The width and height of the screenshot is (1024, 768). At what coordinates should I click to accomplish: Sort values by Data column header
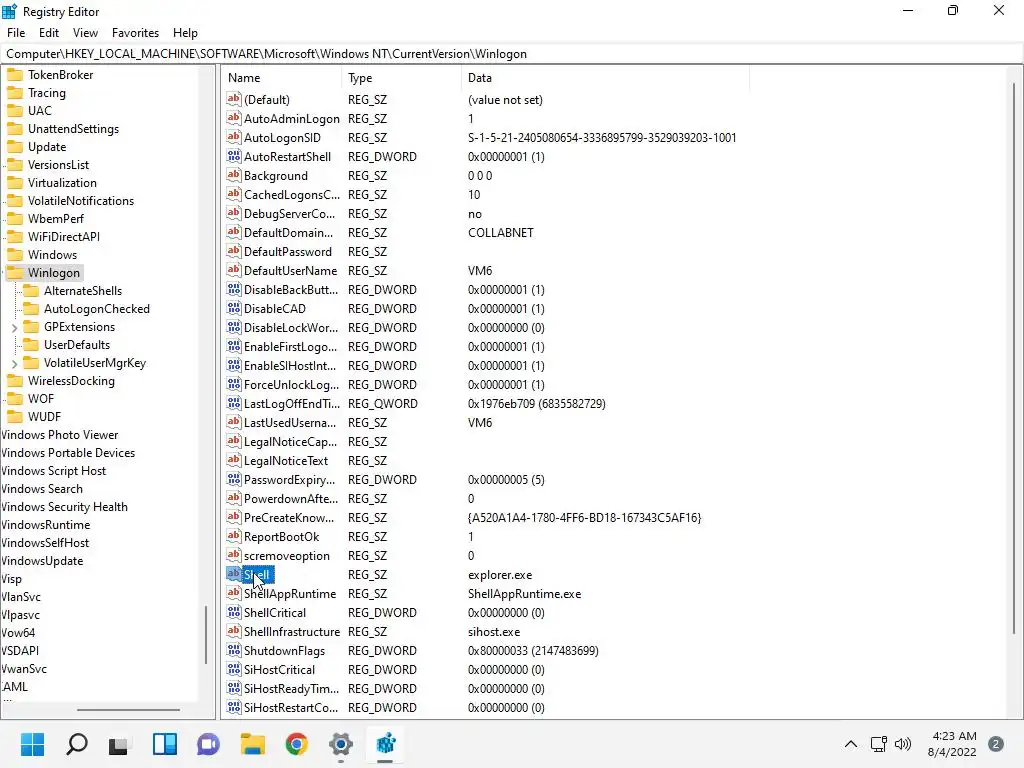(605, 78)
